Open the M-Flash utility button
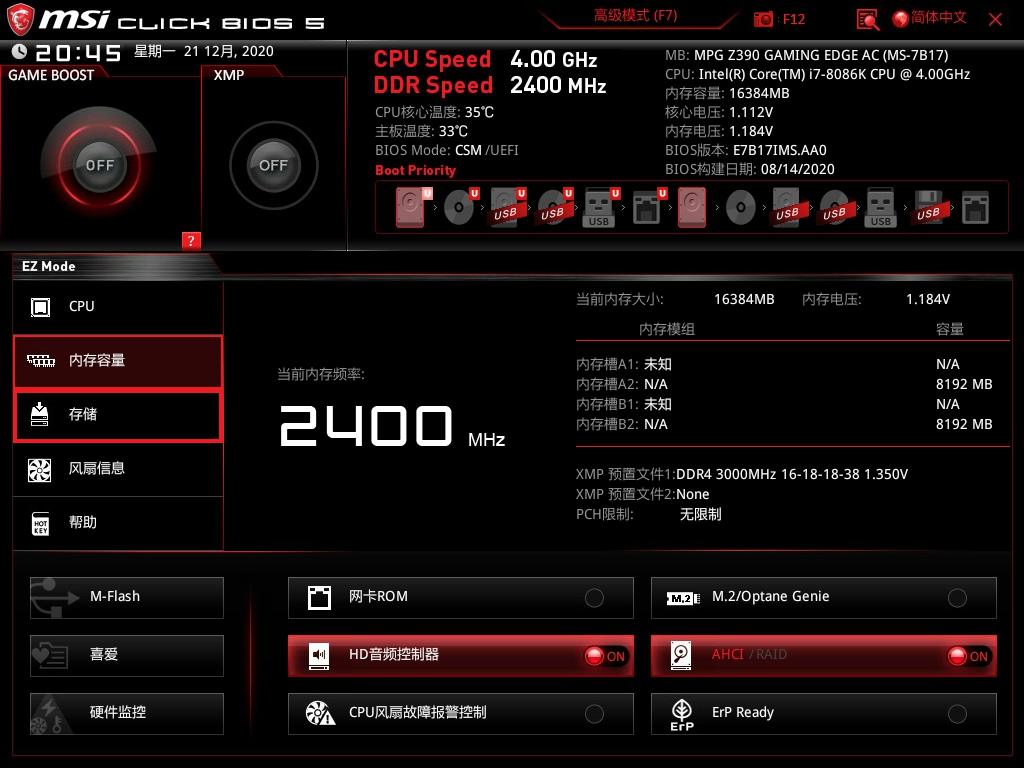1024x768 pixels. [127, 597]
